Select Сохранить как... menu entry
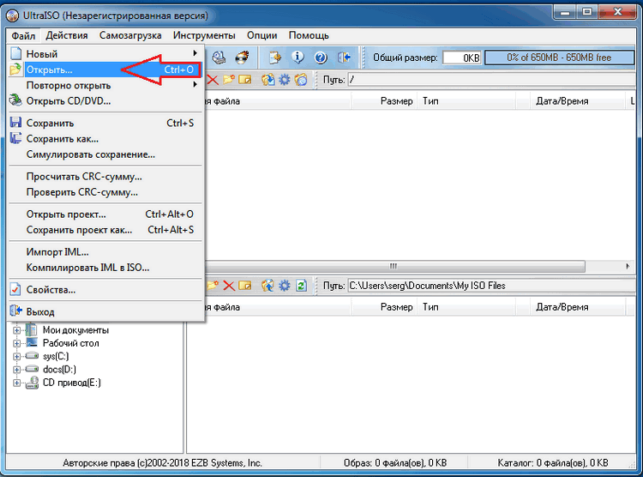The width and height of the screenshot is (643, 477). pyautogui.click(x=105, y=139)
